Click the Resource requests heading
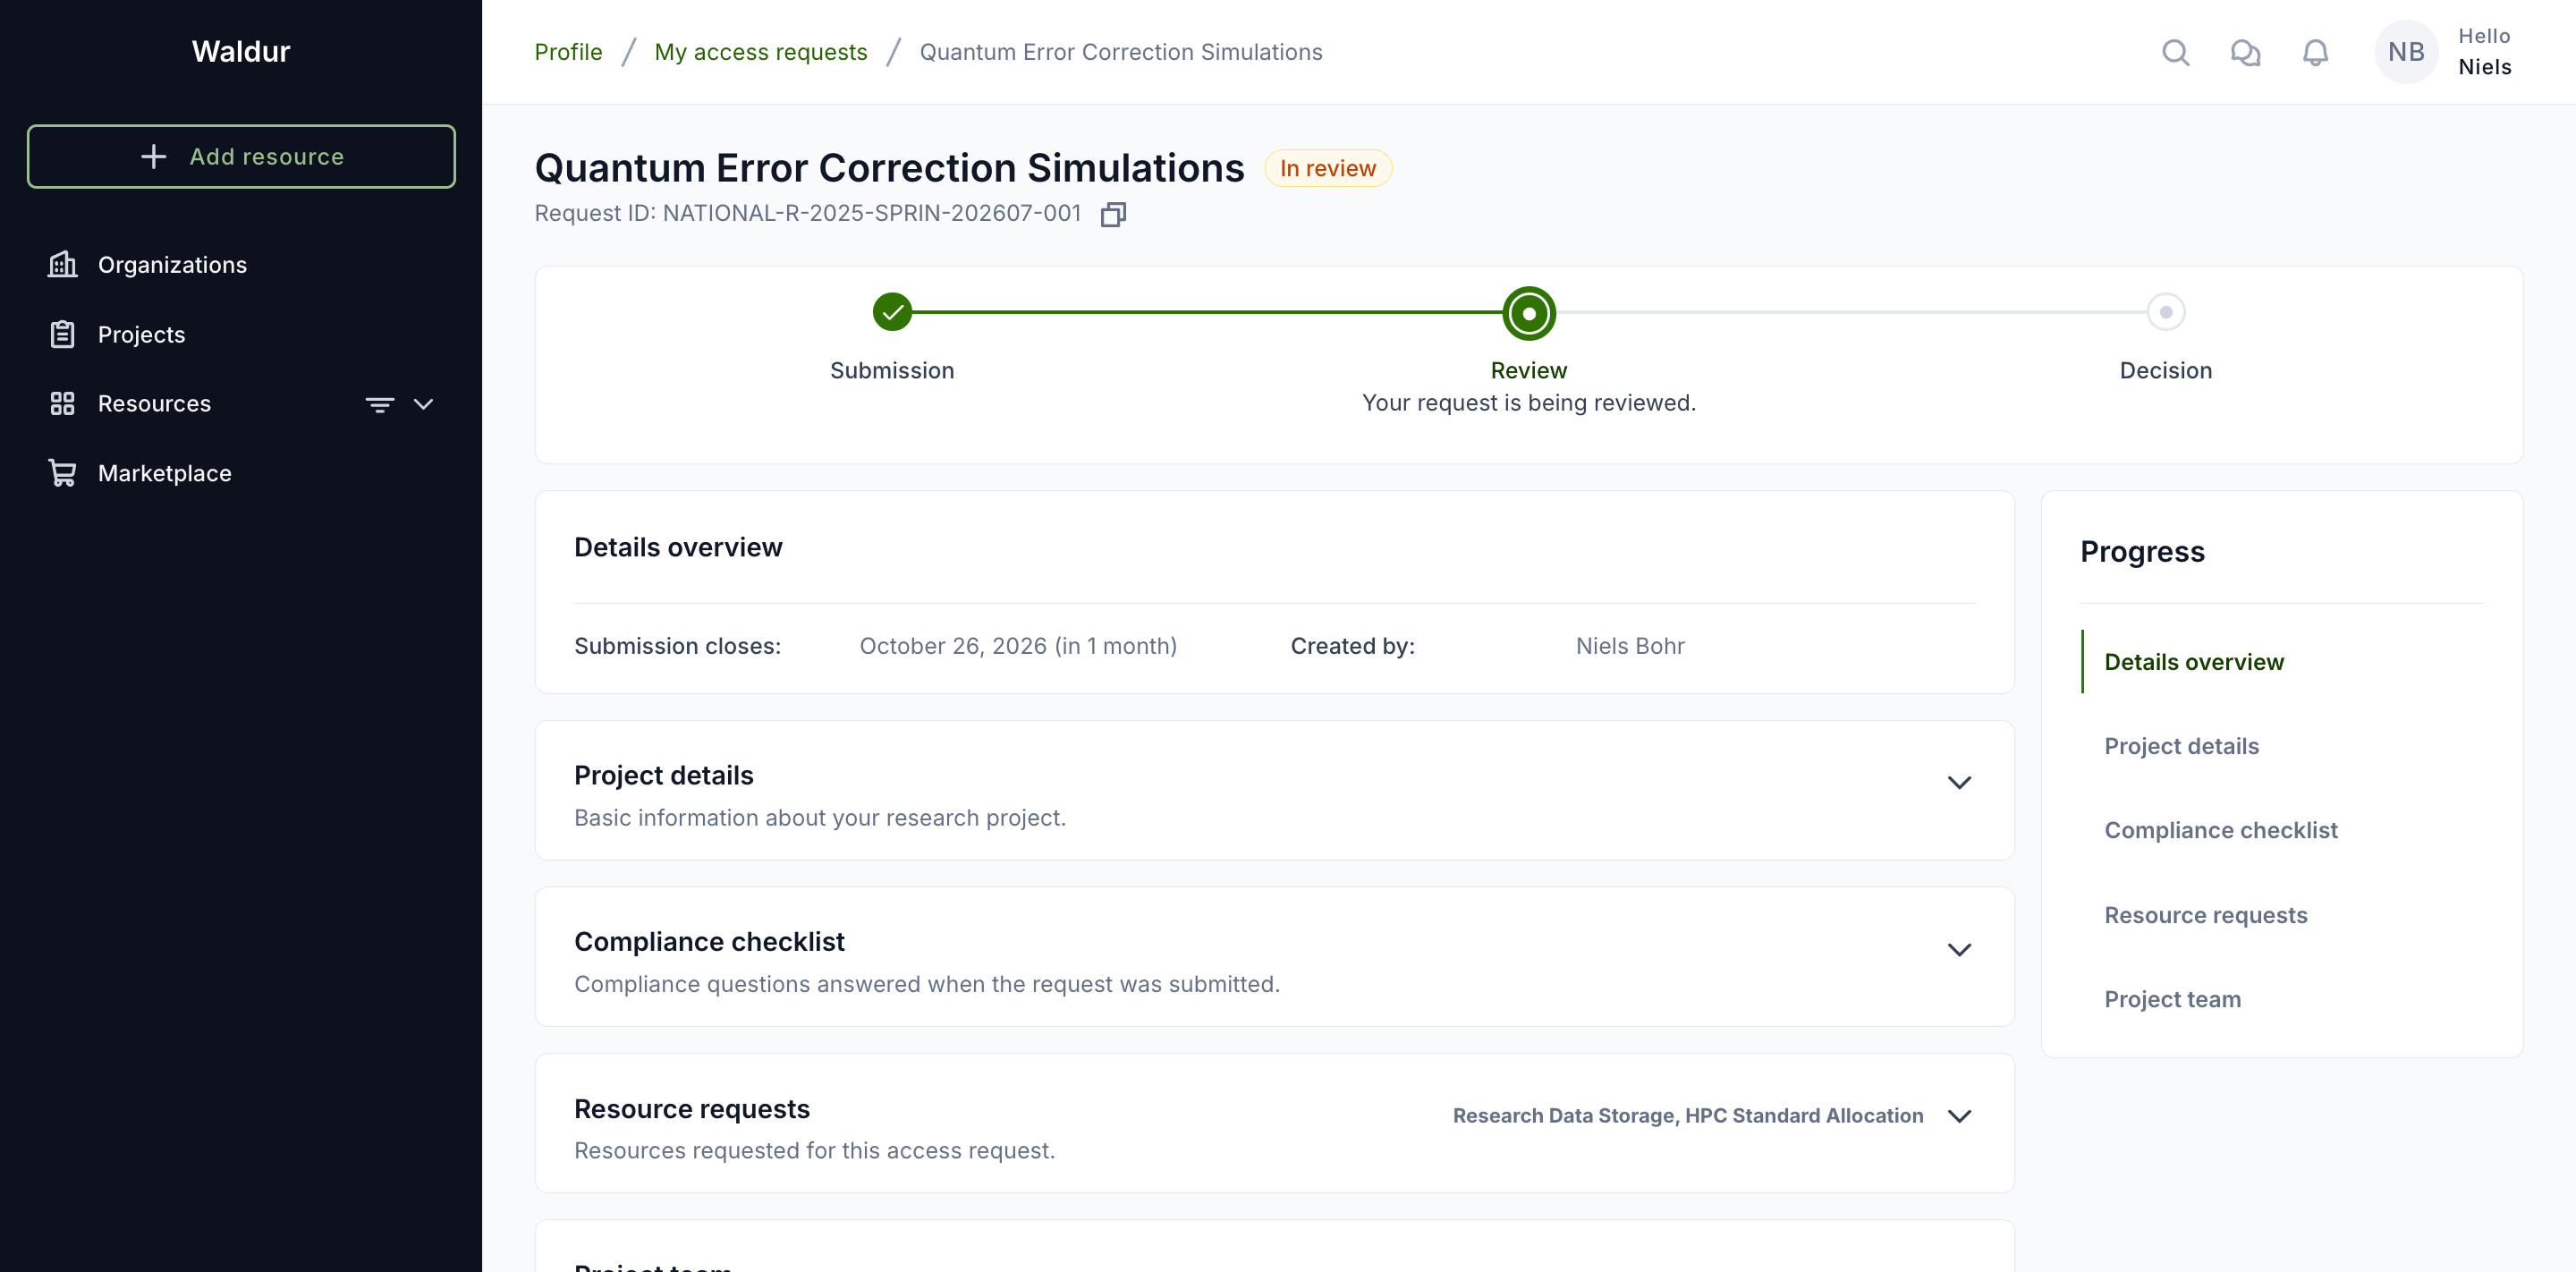The width and height of the screenshot is (2576, 1272). click(691, 1109)
